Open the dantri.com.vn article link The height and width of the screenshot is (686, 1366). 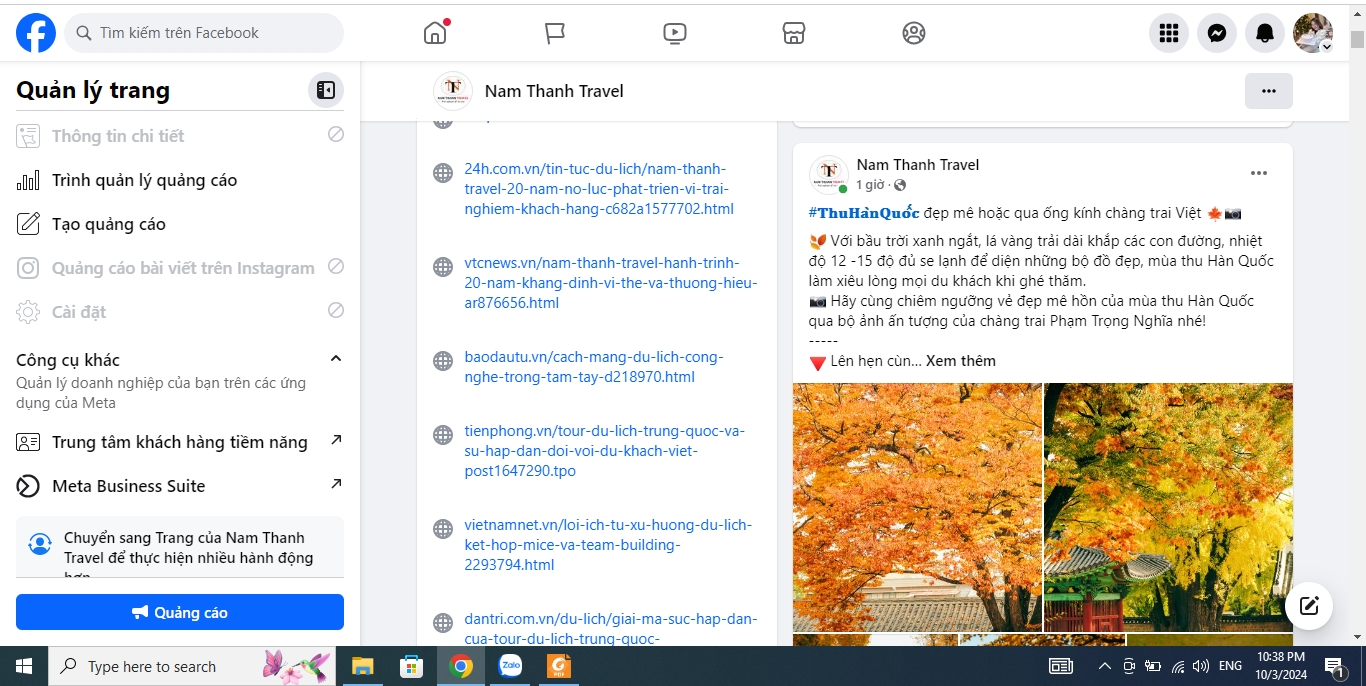[x=611, y=629]
